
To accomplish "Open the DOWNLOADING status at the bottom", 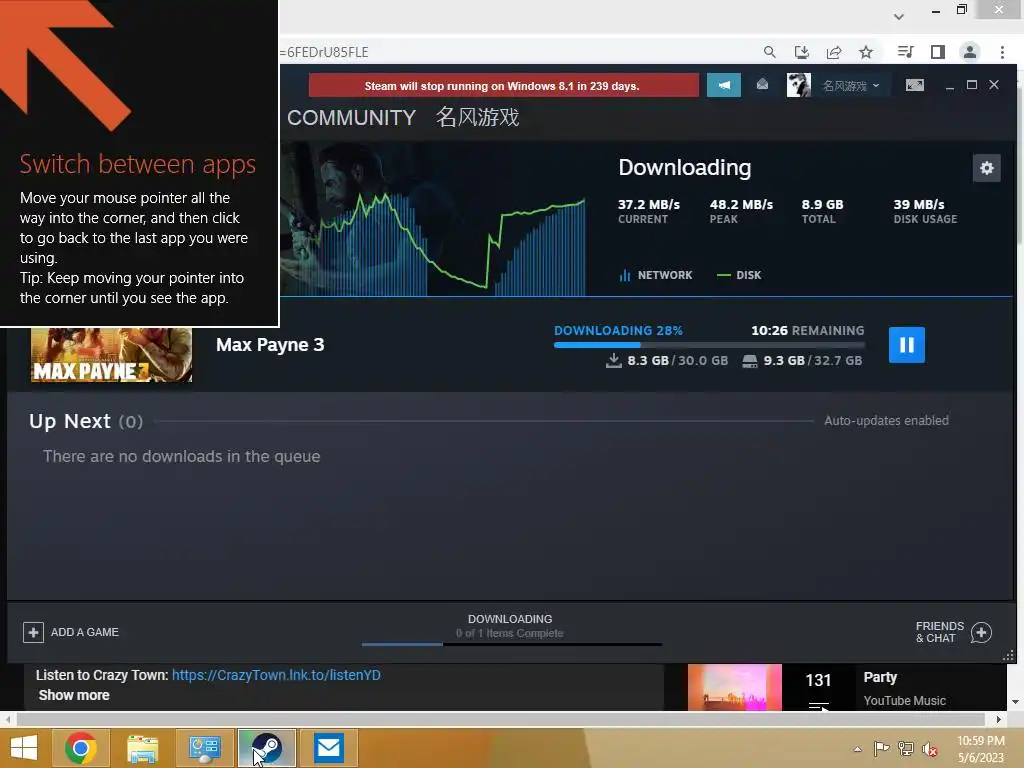I will (509, 618).
